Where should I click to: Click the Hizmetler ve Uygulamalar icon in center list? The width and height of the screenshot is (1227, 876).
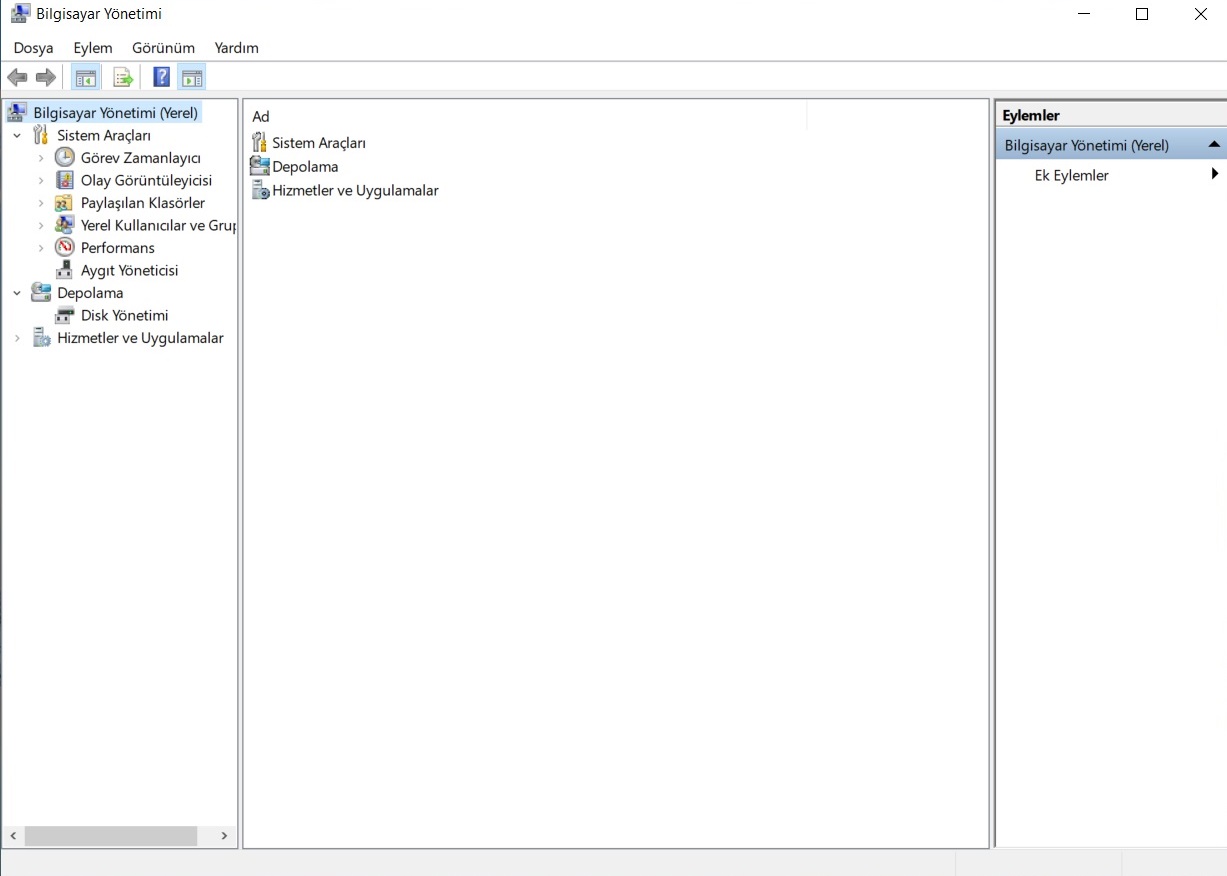[260, 190]
